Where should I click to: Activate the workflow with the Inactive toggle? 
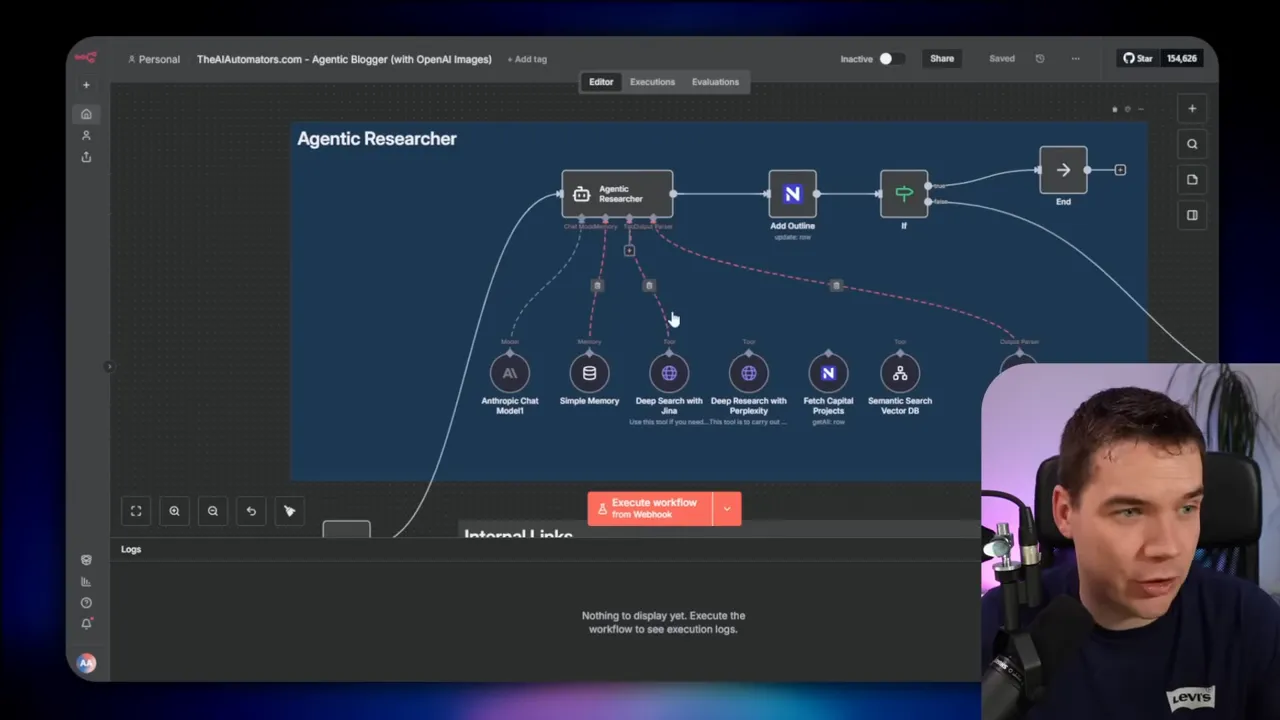(884, 58)
